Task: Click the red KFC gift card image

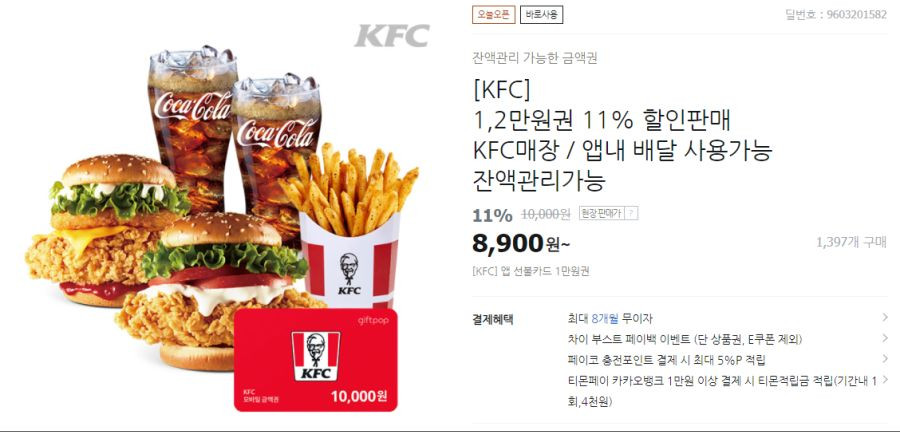Action: (316, 360)
